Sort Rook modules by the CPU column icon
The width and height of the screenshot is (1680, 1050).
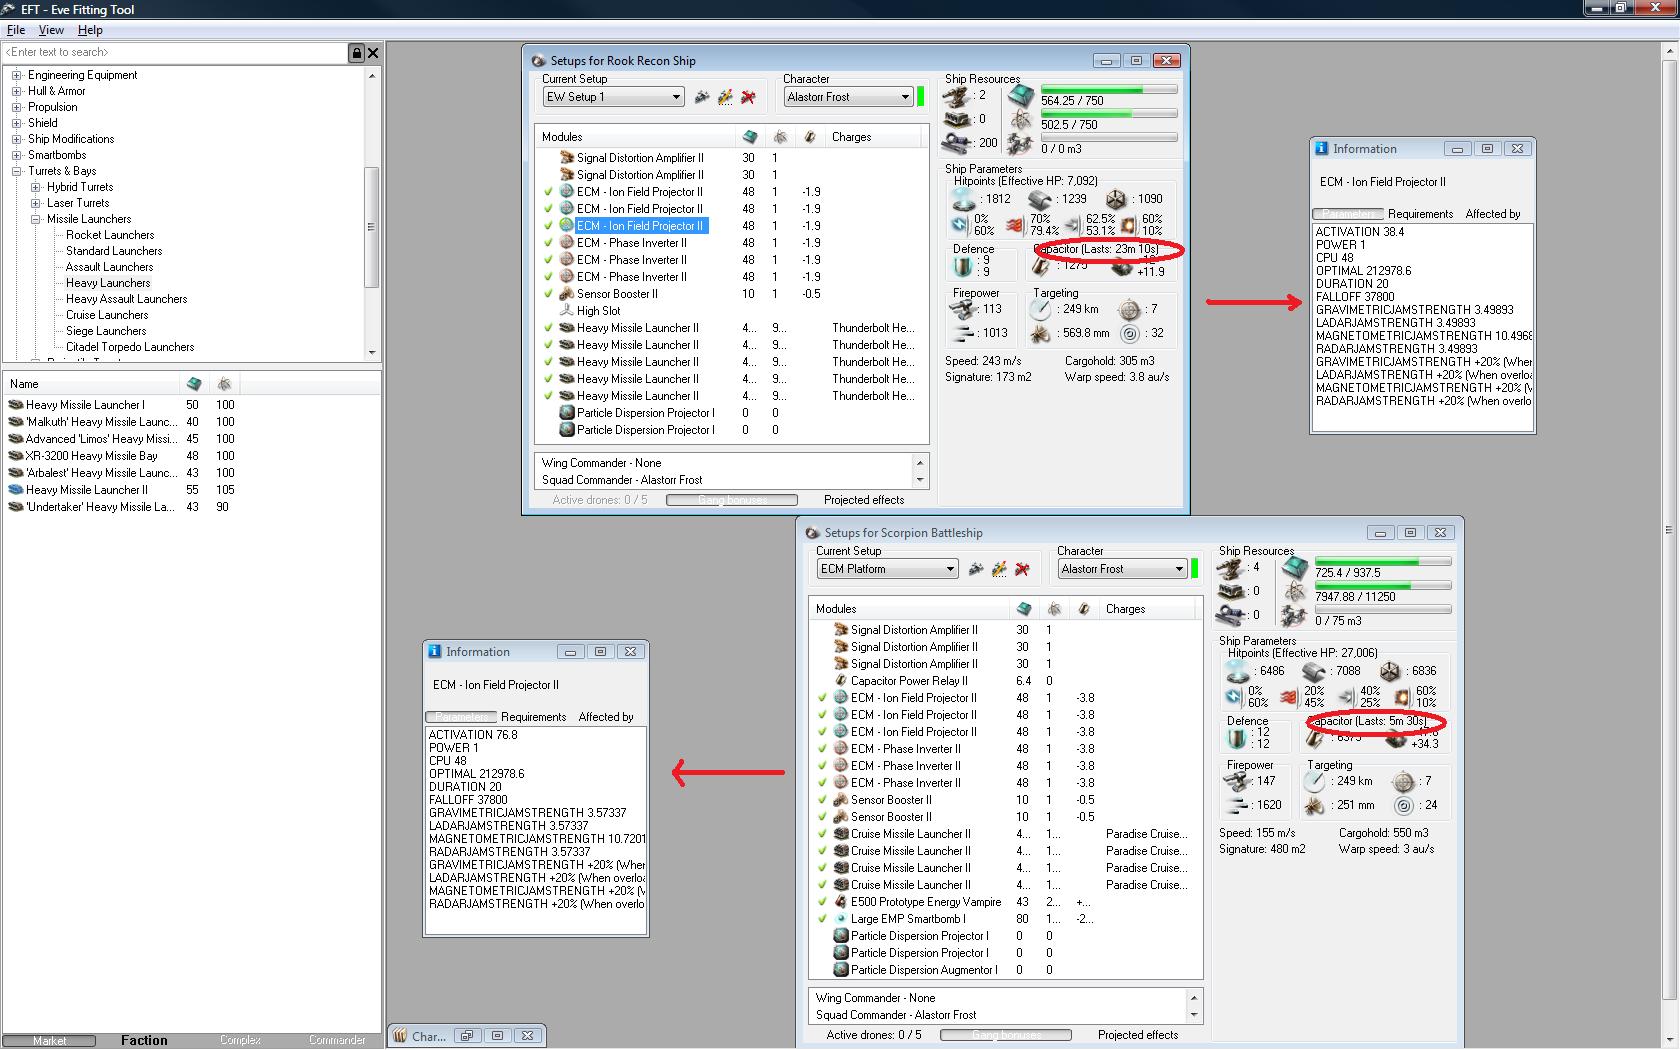click(x=750, y=137)
